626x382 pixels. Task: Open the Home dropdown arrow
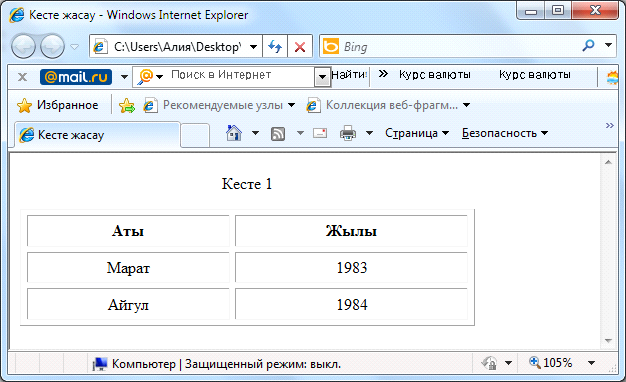[256, 133]
